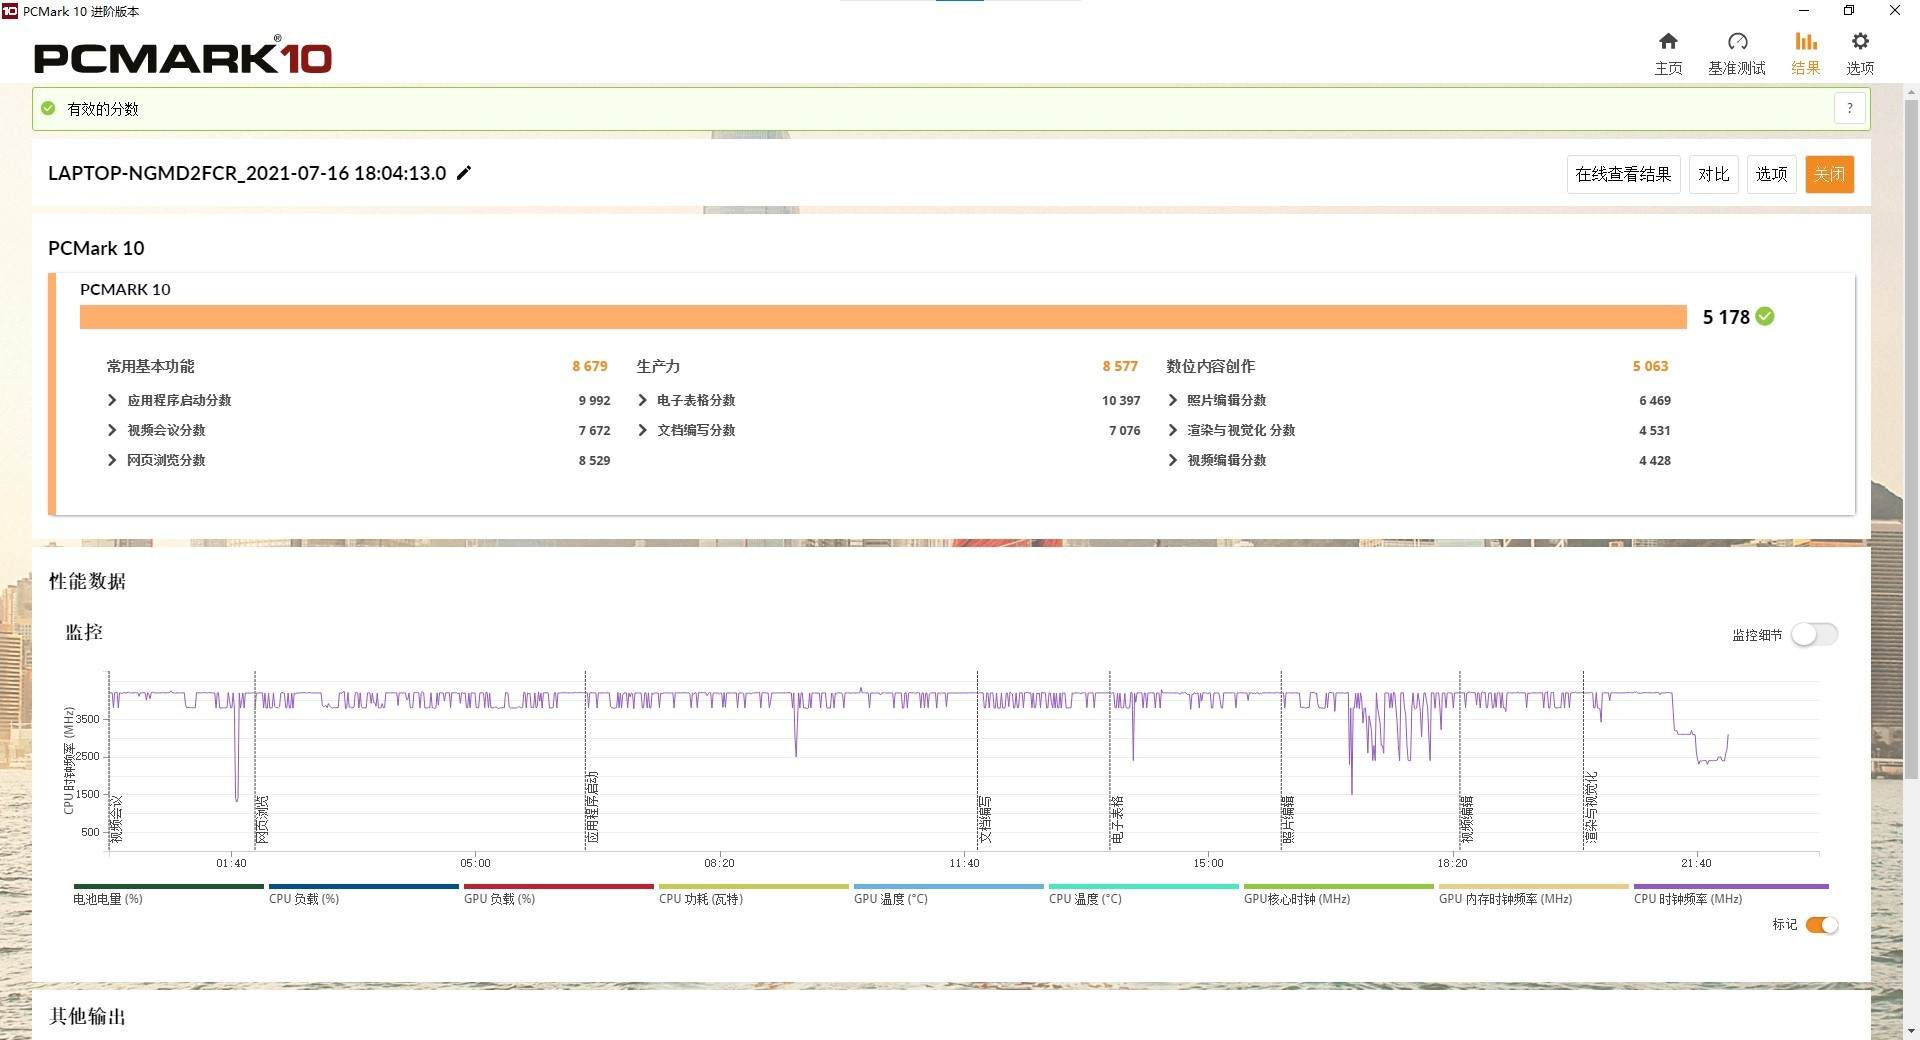Click the overall score 5 178
Viewport: 1920px width, 1040px height.
pos(1726,317)
